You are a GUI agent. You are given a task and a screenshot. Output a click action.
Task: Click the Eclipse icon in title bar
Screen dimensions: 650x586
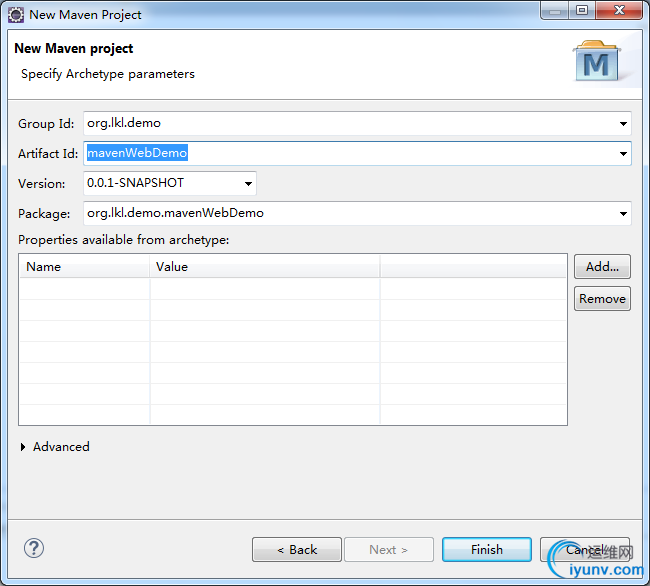16,15
